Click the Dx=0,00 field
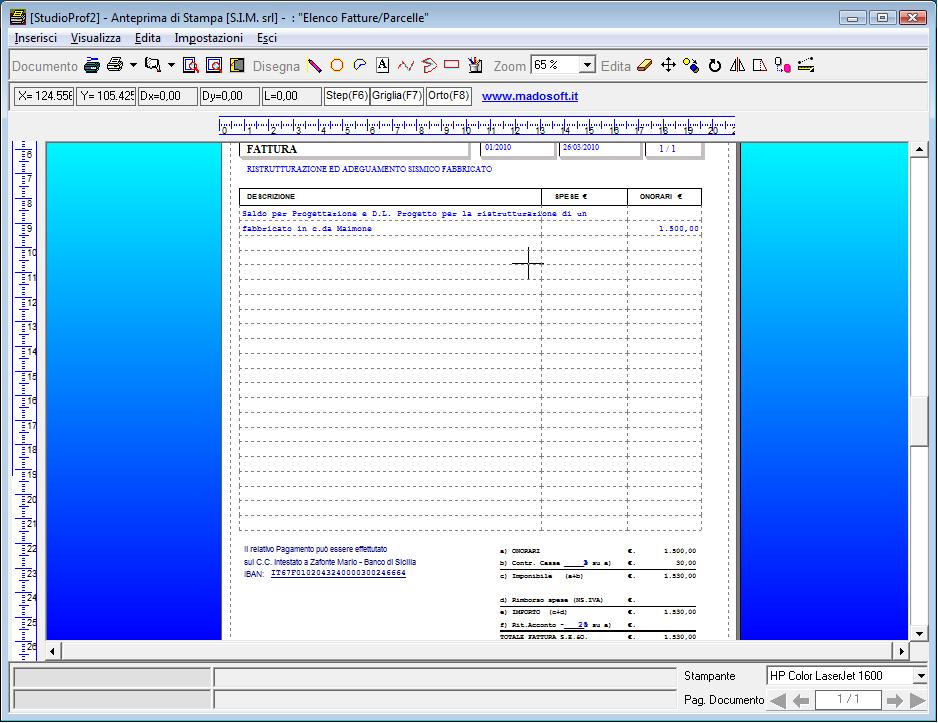The width and height of the screenshot is (938, 723). coord(168,96)
